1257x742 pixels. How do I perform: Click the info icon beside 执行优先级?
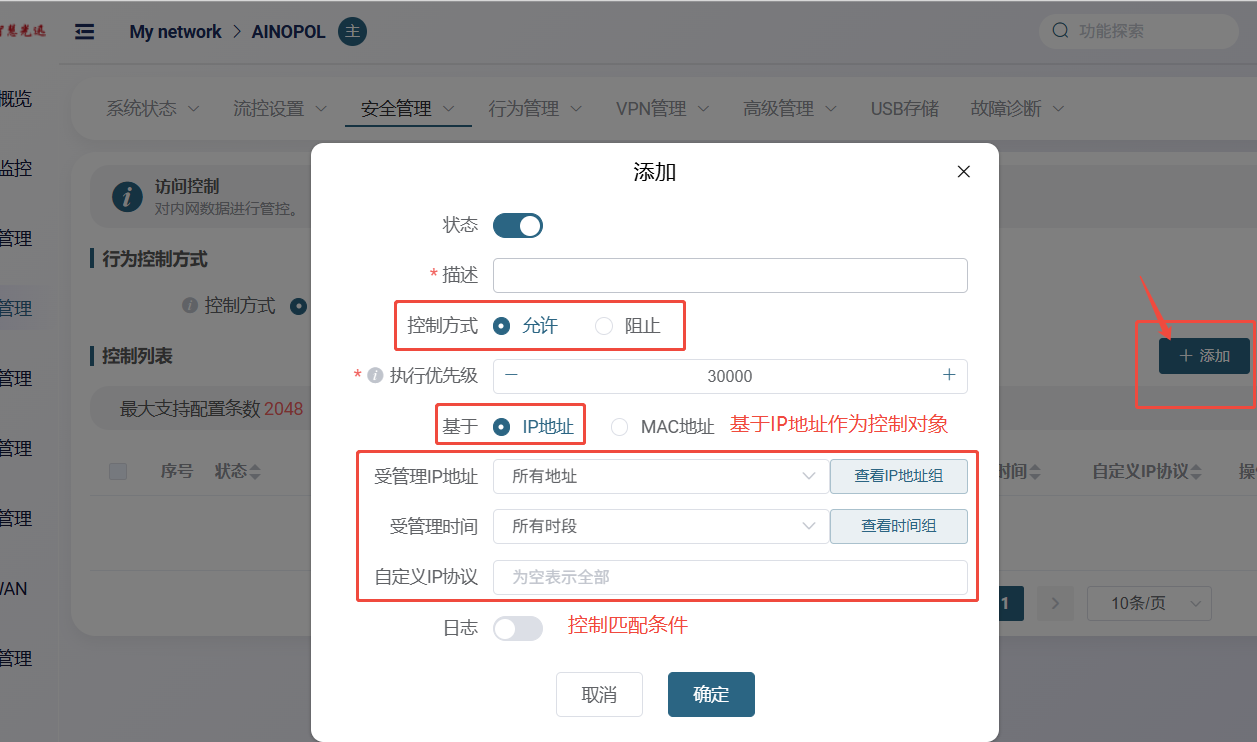pyautogui.click(x=375, y=376)
